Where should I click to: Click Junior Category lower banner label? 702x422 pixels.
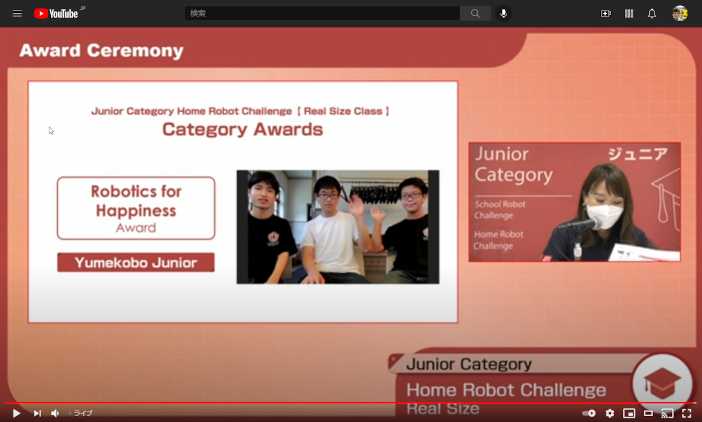coord(469,364)
